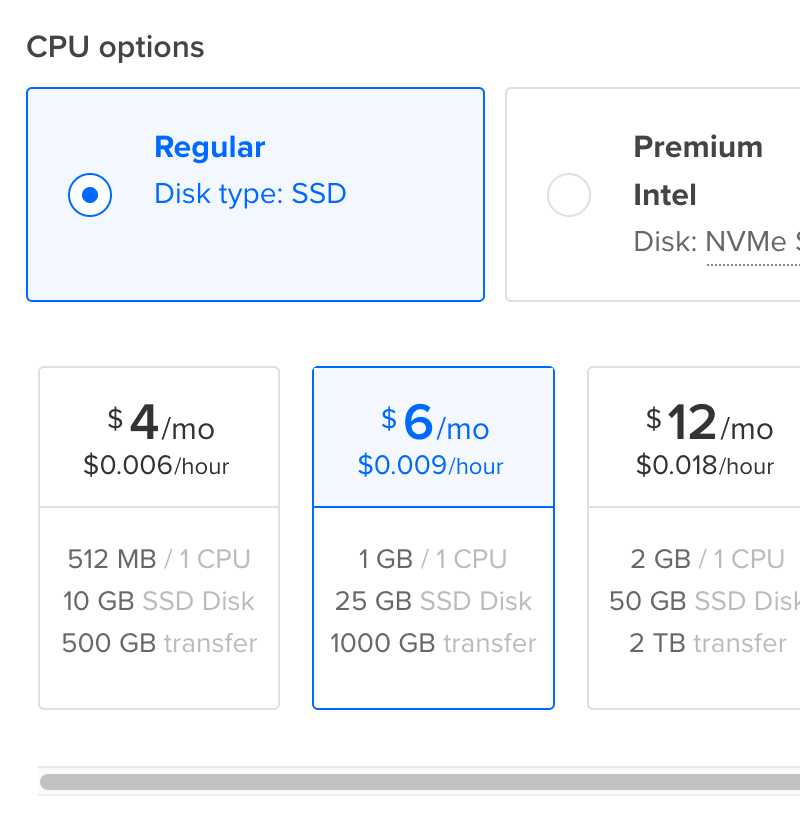800x820 pixels.
Task: Select the $12/mo plan
Action: tap(694, 538)
